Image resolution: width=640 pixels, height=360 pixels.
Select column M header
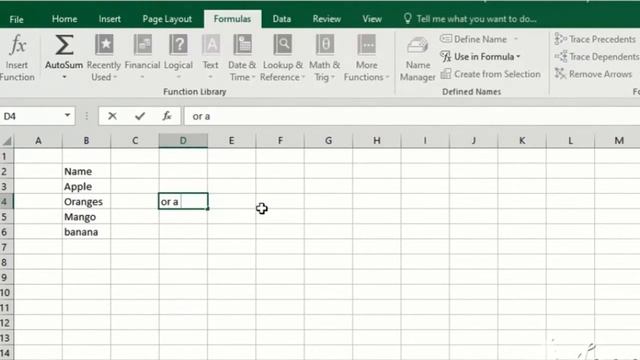619,141
